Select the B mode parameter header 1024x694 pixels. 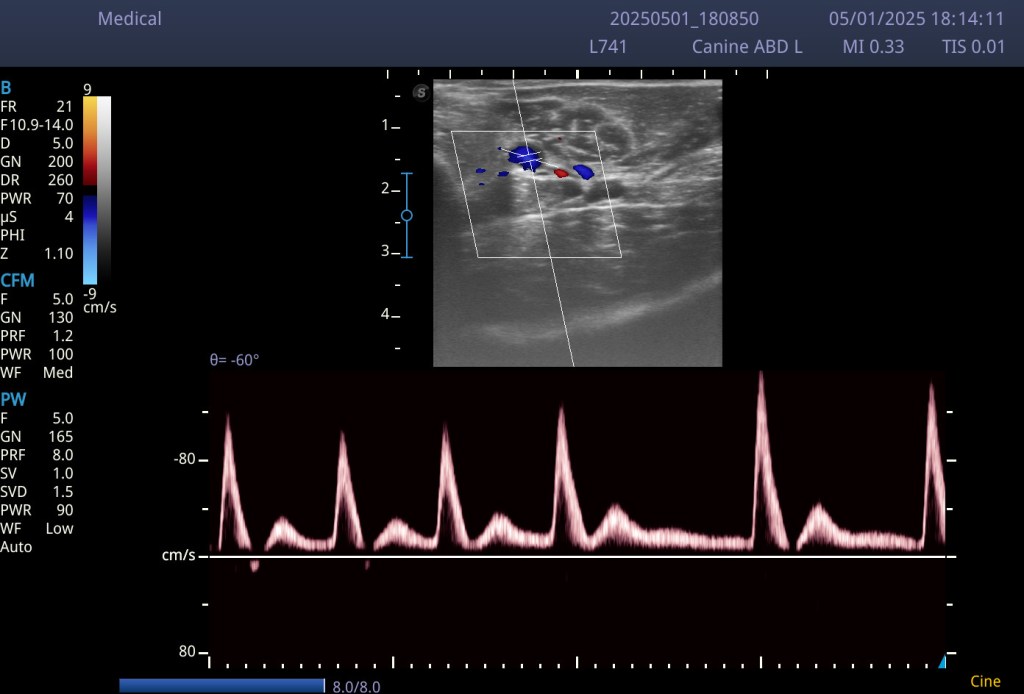[7, 88]
